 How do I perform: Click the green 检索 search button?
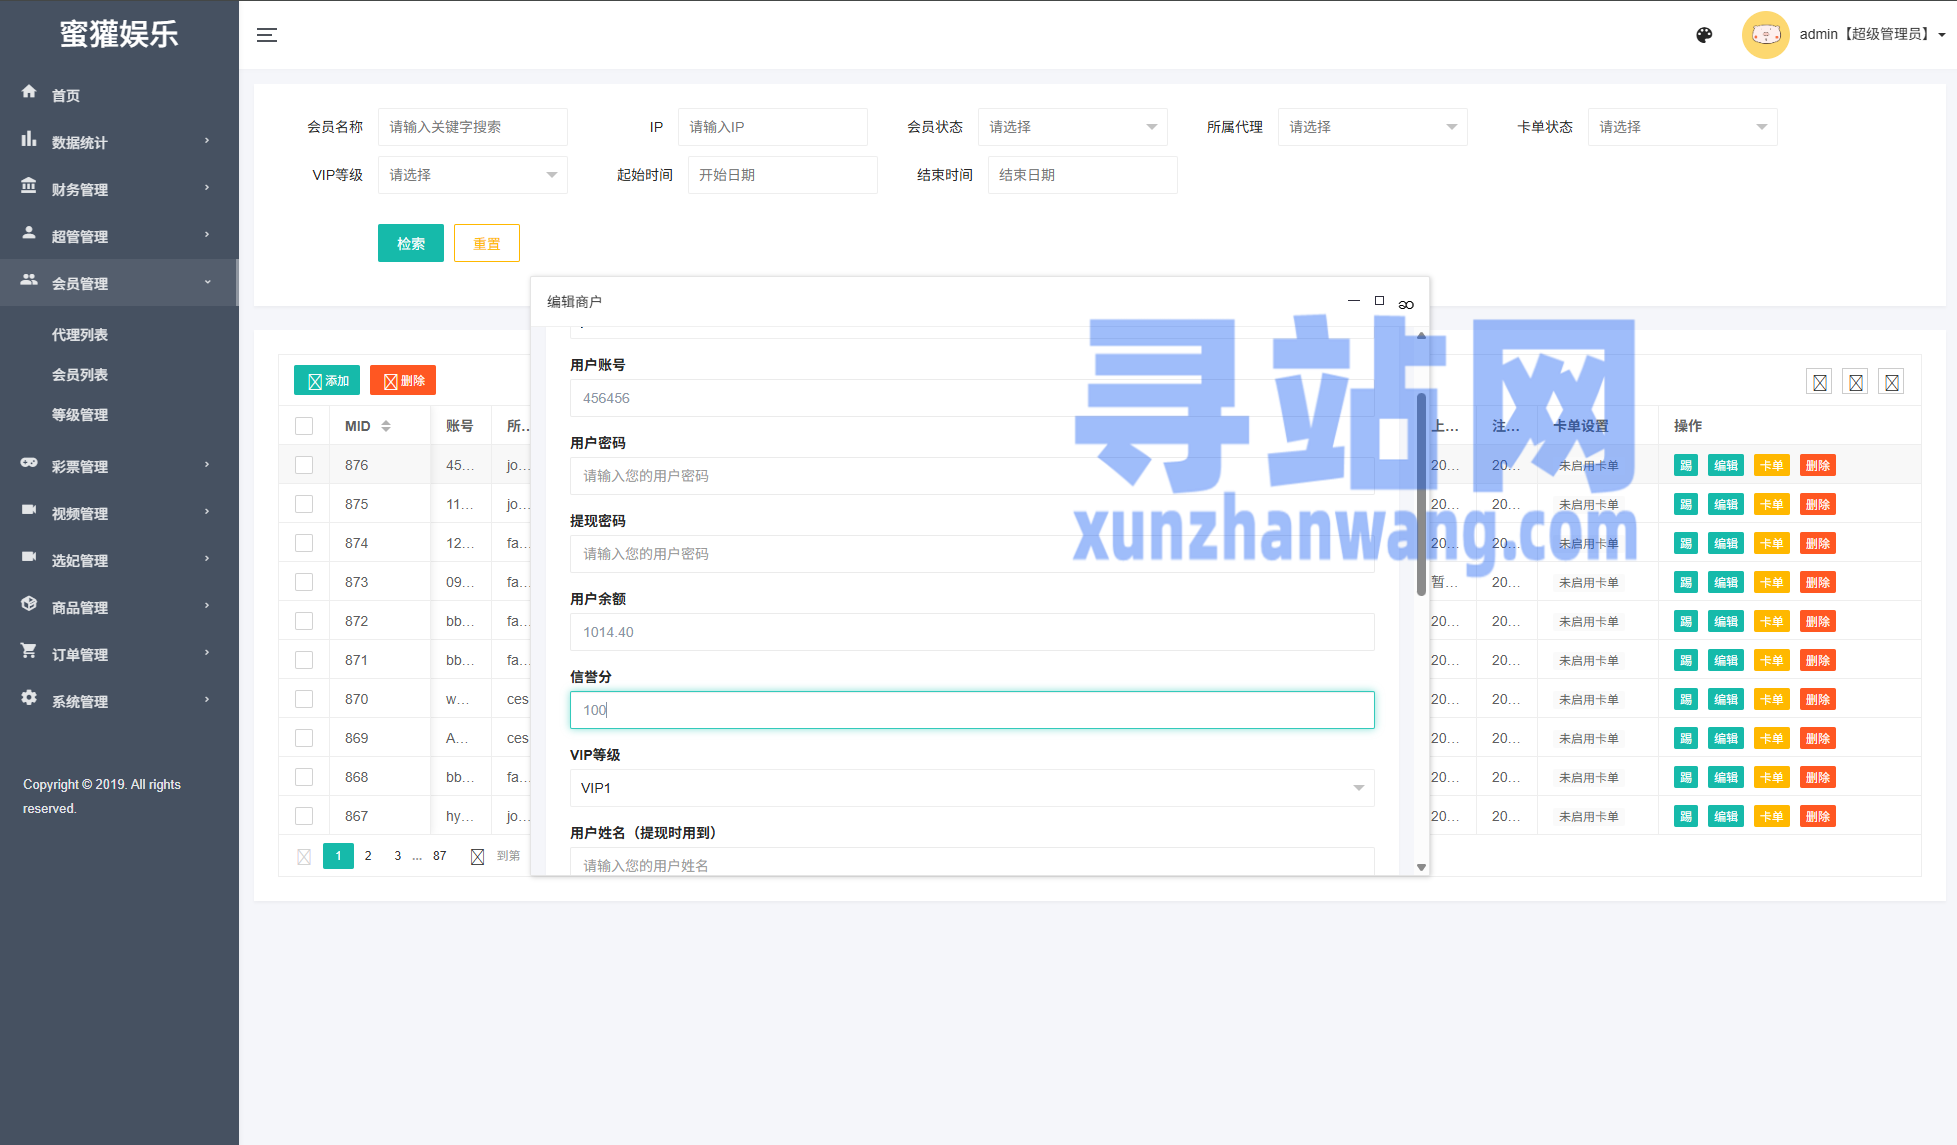[410, 243]
